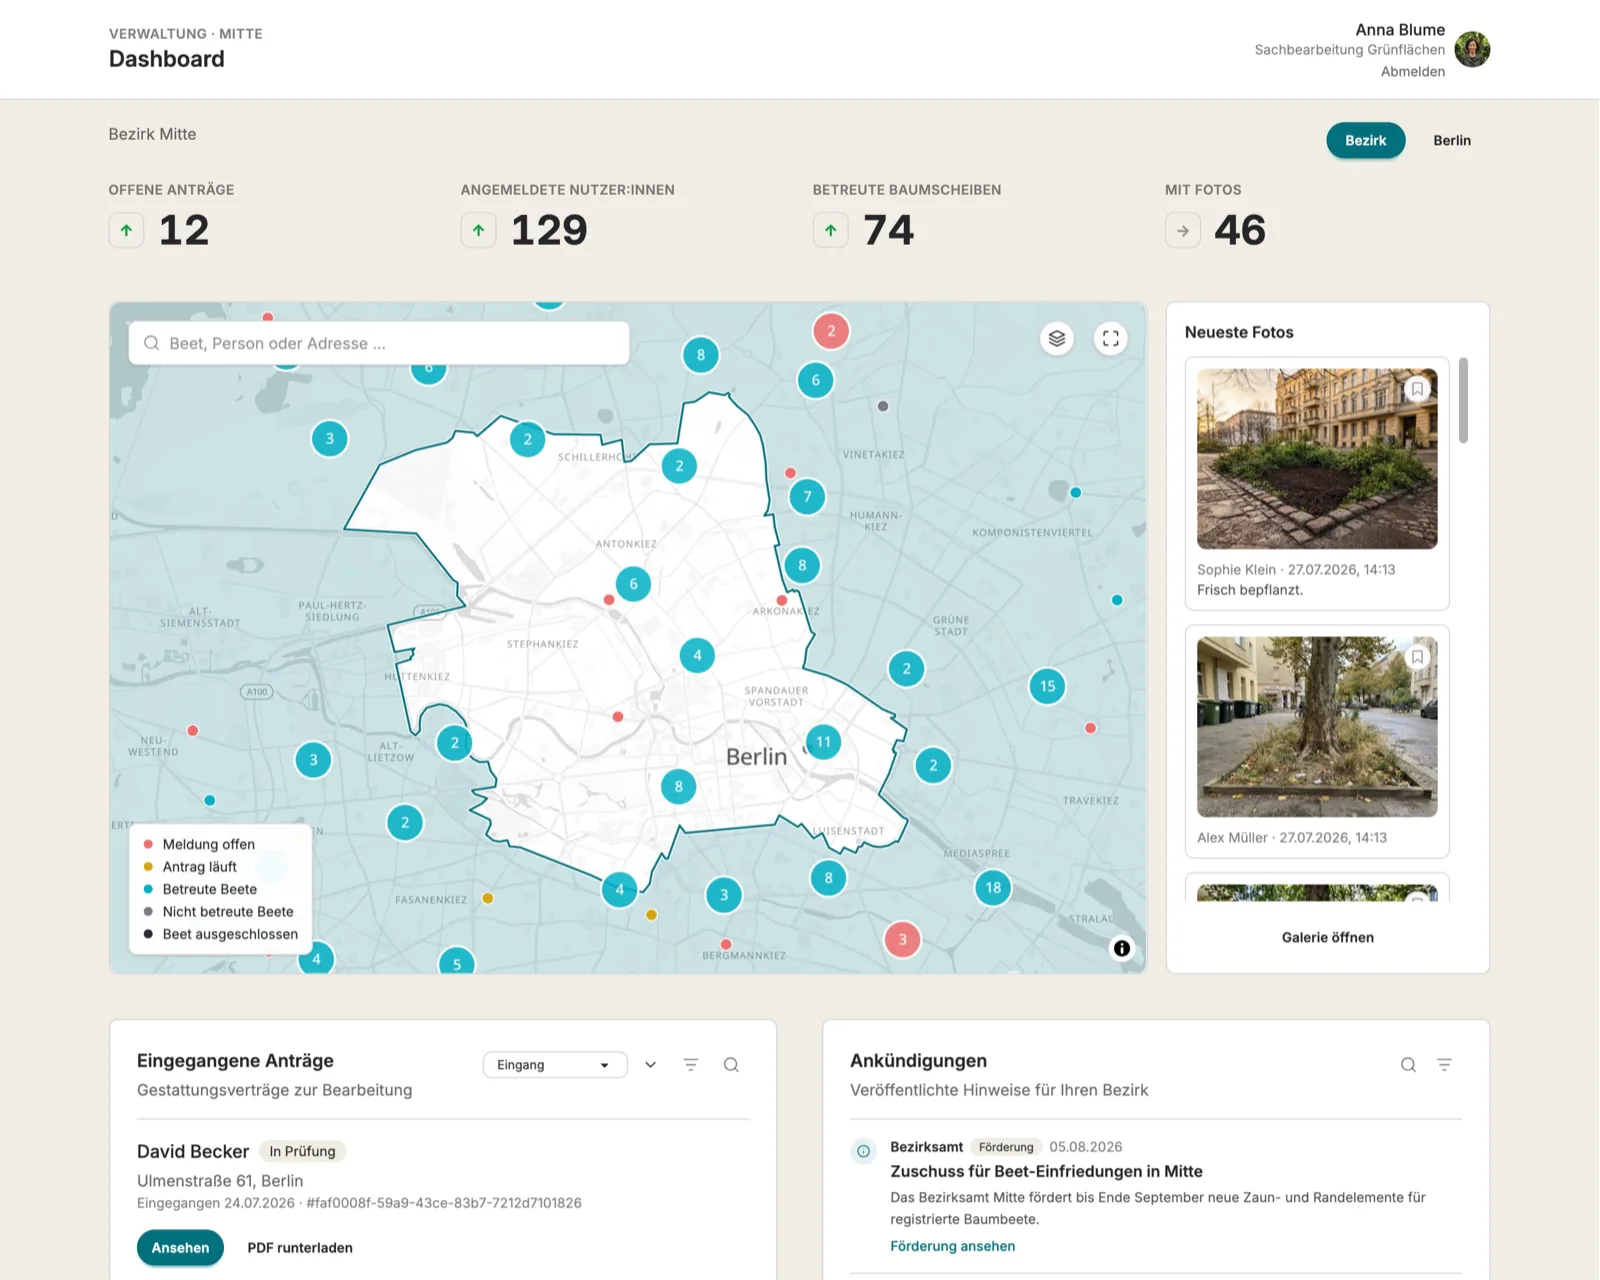Toggle Betreute Beete legend entry
1600x1280 pixels.
[x=200, y=889]
